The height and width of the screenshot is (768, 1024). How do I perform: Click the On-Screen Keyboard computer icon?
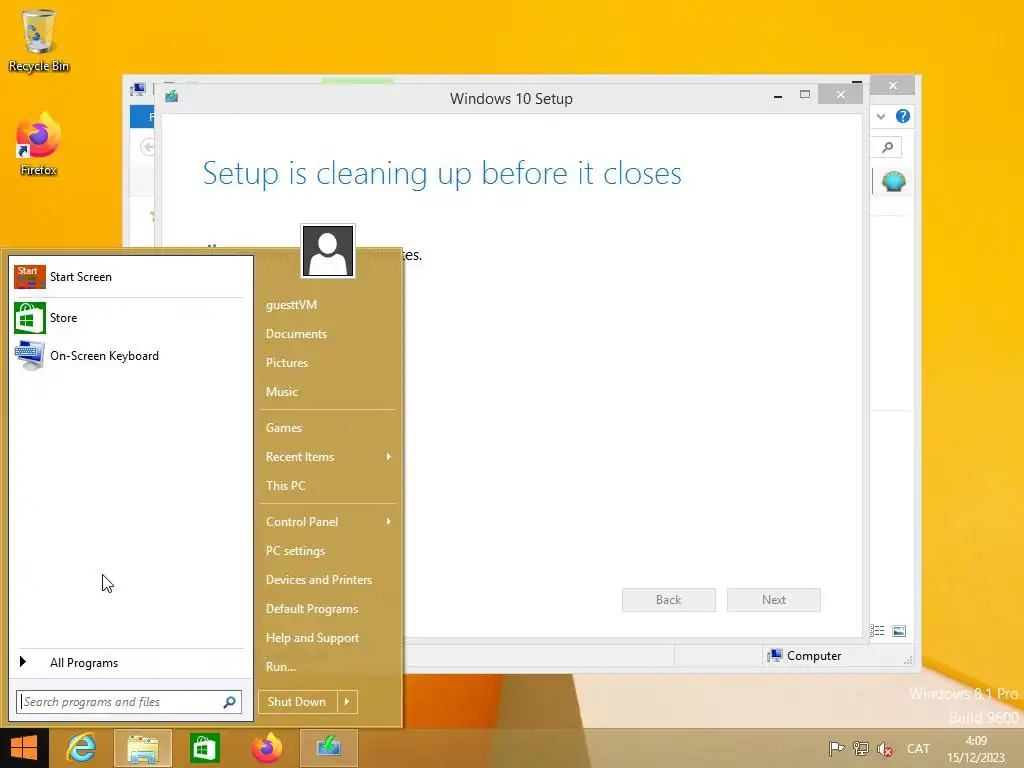[30, 356]
